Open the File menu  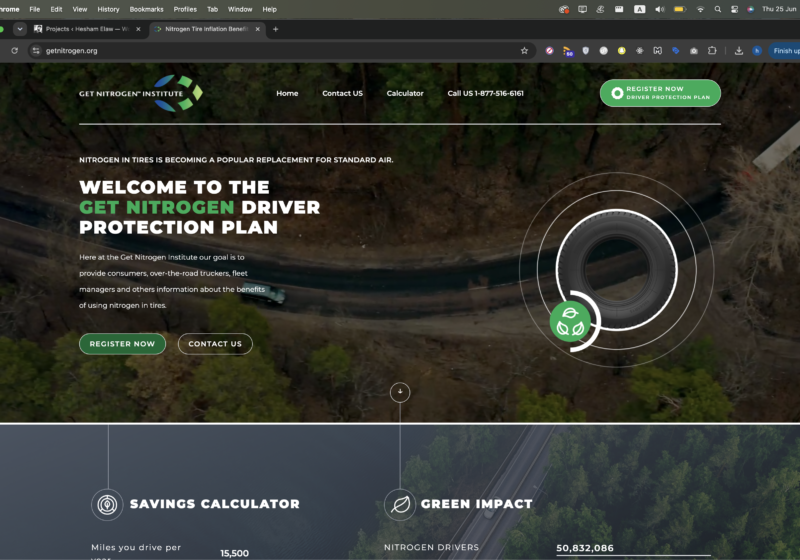pyautogui.click(x=35, y=9)
